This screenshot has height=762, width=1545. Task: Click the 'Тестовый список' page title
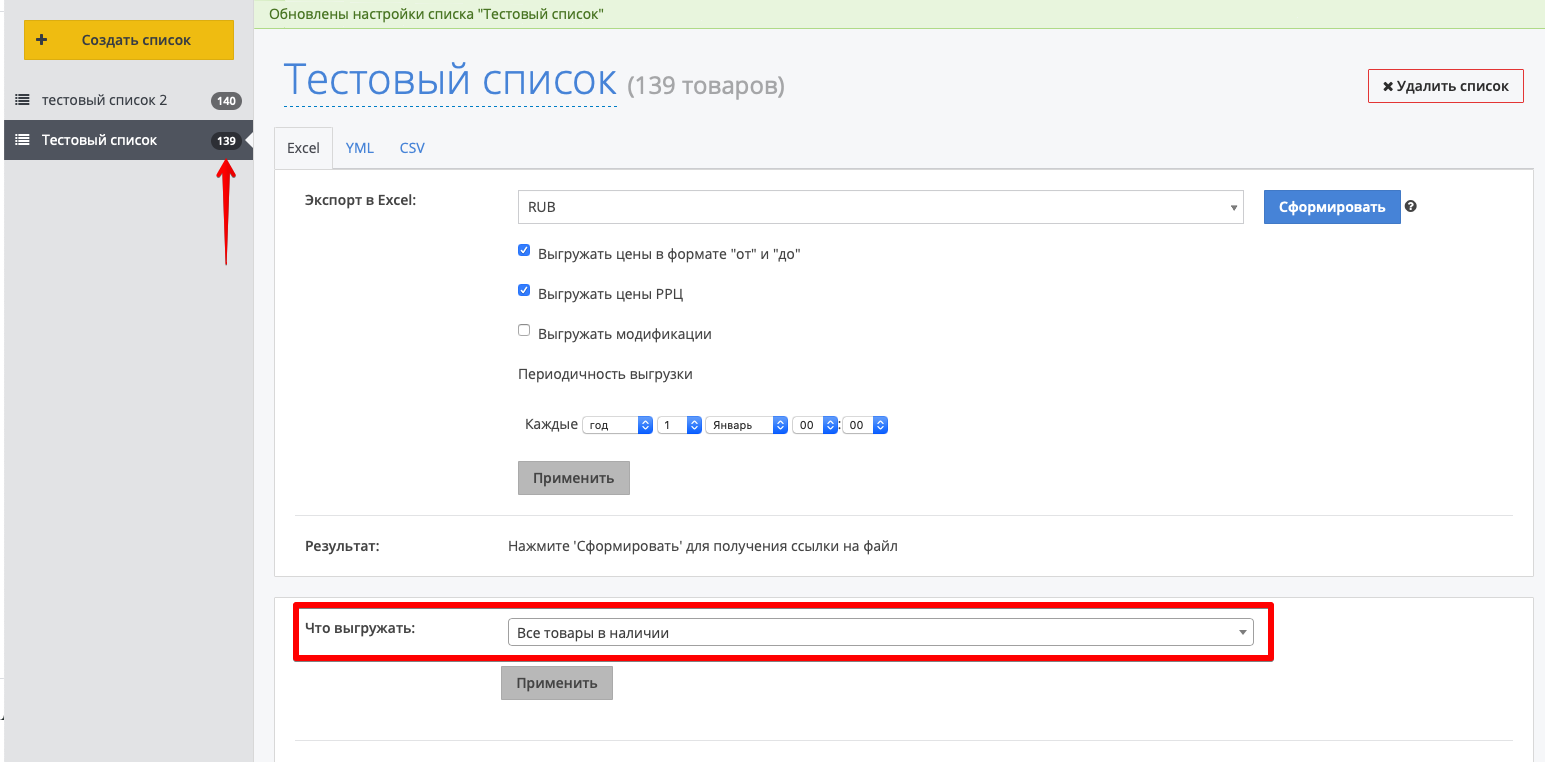tap(450, 80)
